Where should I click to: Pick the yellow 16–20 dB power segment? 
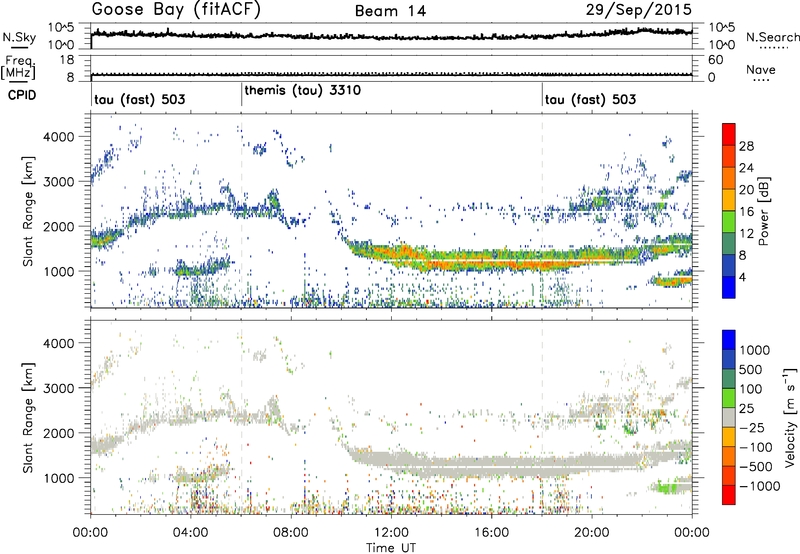(x=729, y=200)
